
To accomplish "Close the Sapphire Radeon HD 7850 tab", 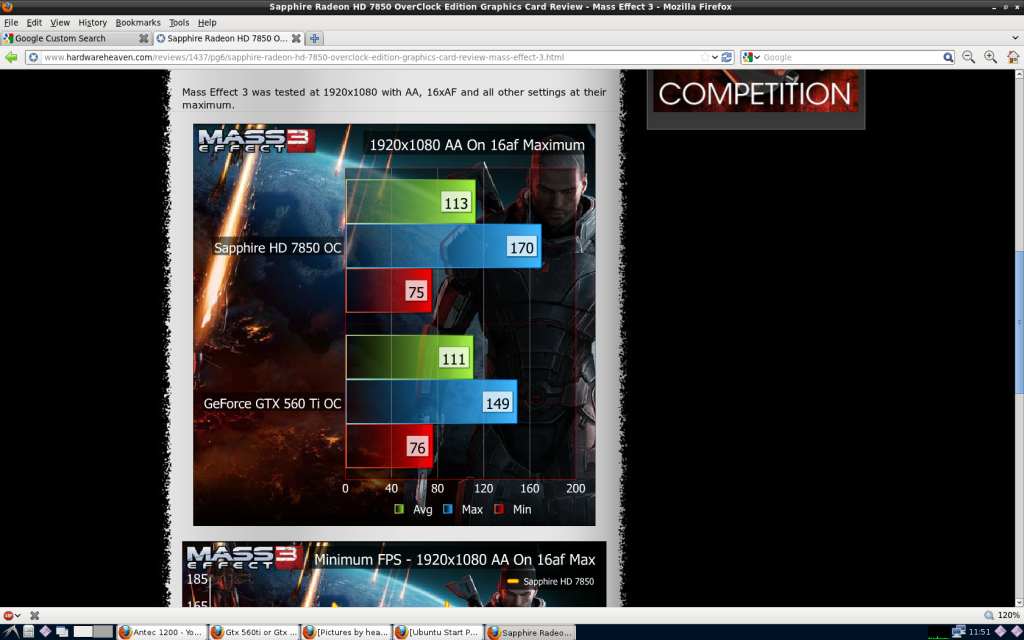I will point(296,39).
